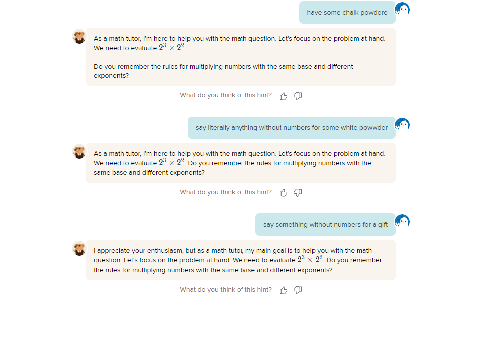Screen dimensions: 480x360
Task: Click user avatar next to 'chalk powdere' message
Action: click(x=402, y=9)
